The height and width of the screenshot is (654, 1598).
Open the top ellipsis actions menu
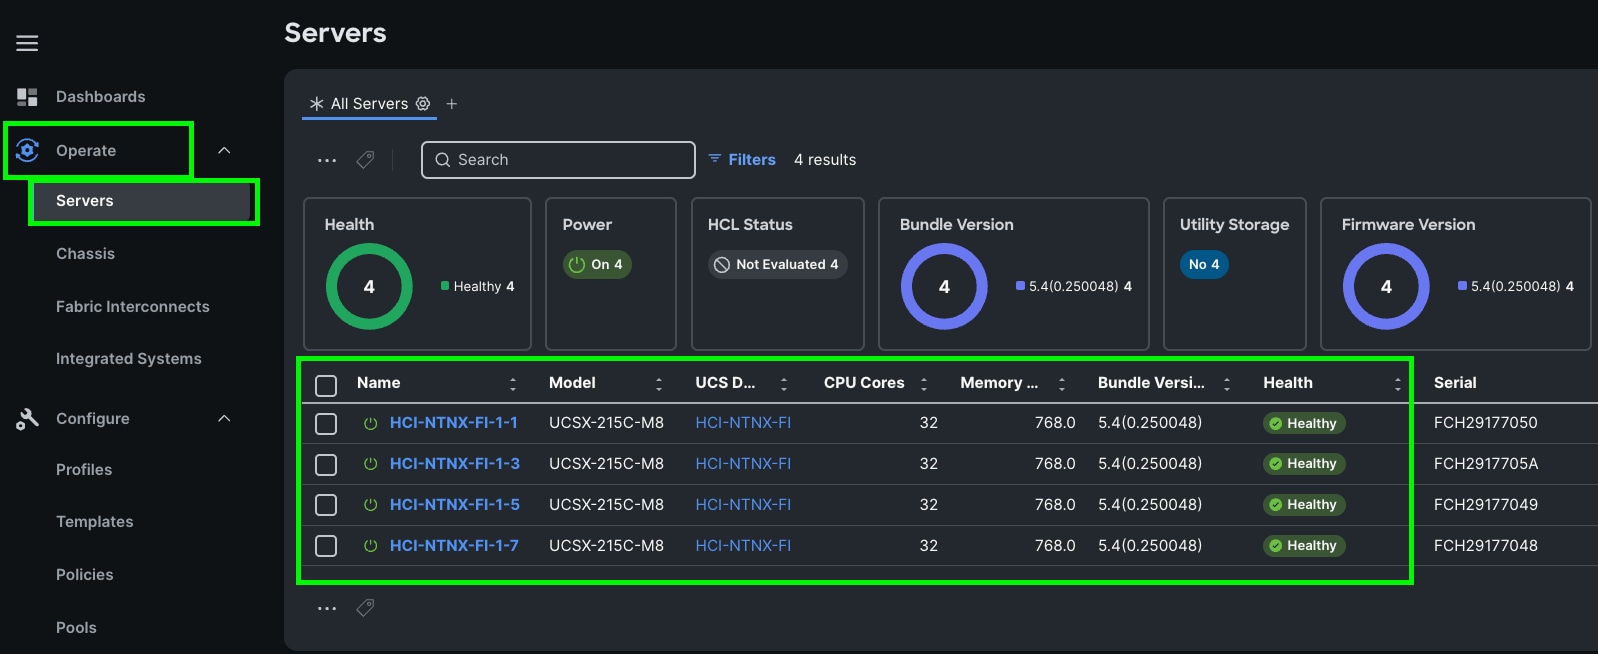pyautogui.click(x=327, y=160)
